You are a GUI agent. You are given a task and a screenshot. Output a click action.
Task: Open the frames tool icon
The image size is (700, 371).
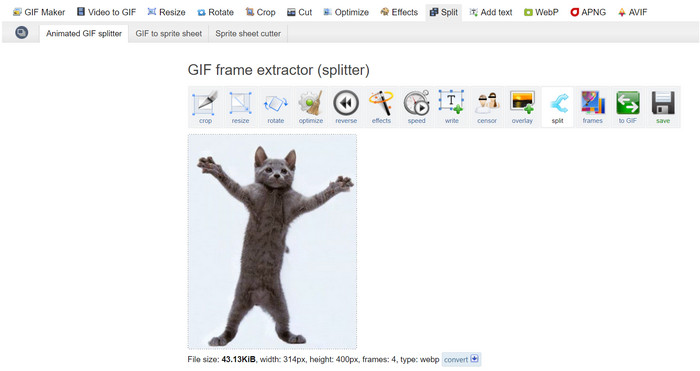coord(592,107)
